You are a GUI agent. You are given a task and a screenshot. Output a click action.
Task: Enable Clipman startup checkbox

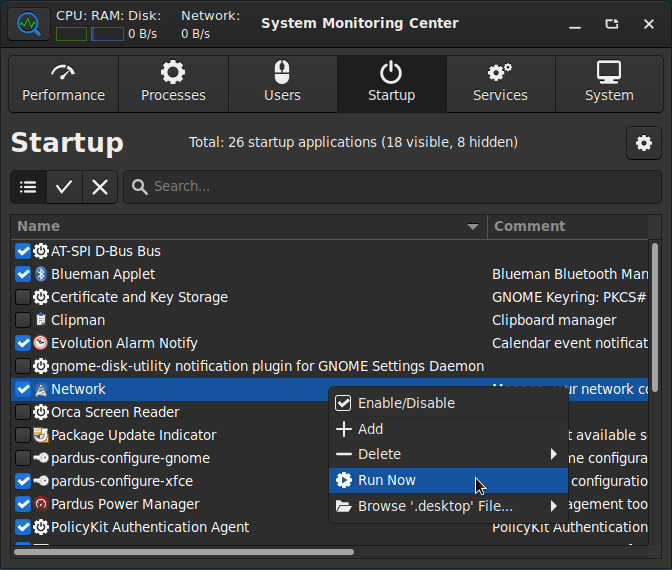[x=23, y=320]
